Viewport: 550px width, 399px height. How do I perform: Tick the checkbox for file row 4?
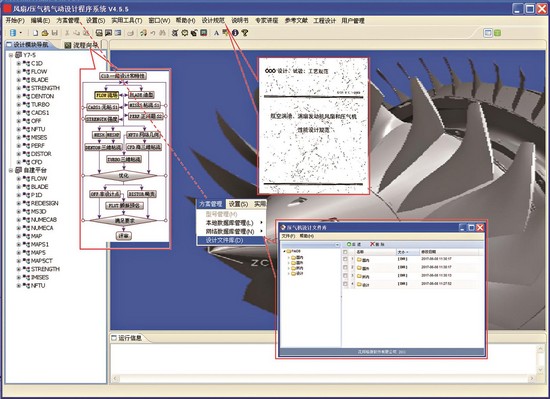coord(345,284)
